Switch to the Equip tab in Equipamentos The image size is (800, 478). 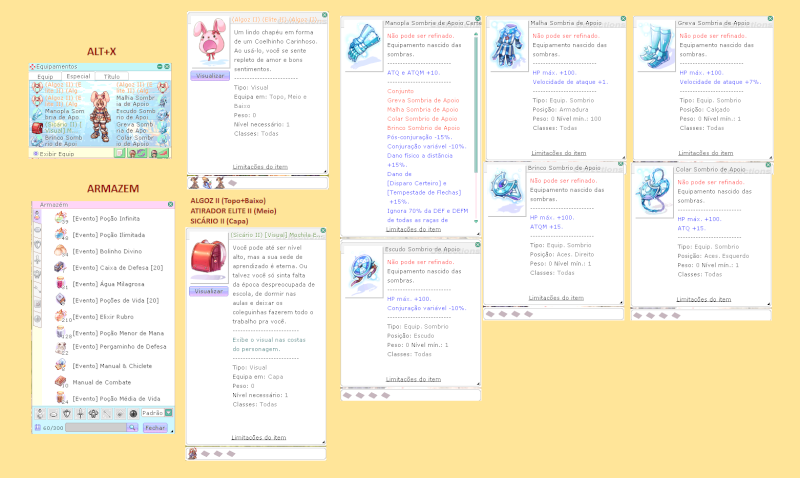coord(45,77)
